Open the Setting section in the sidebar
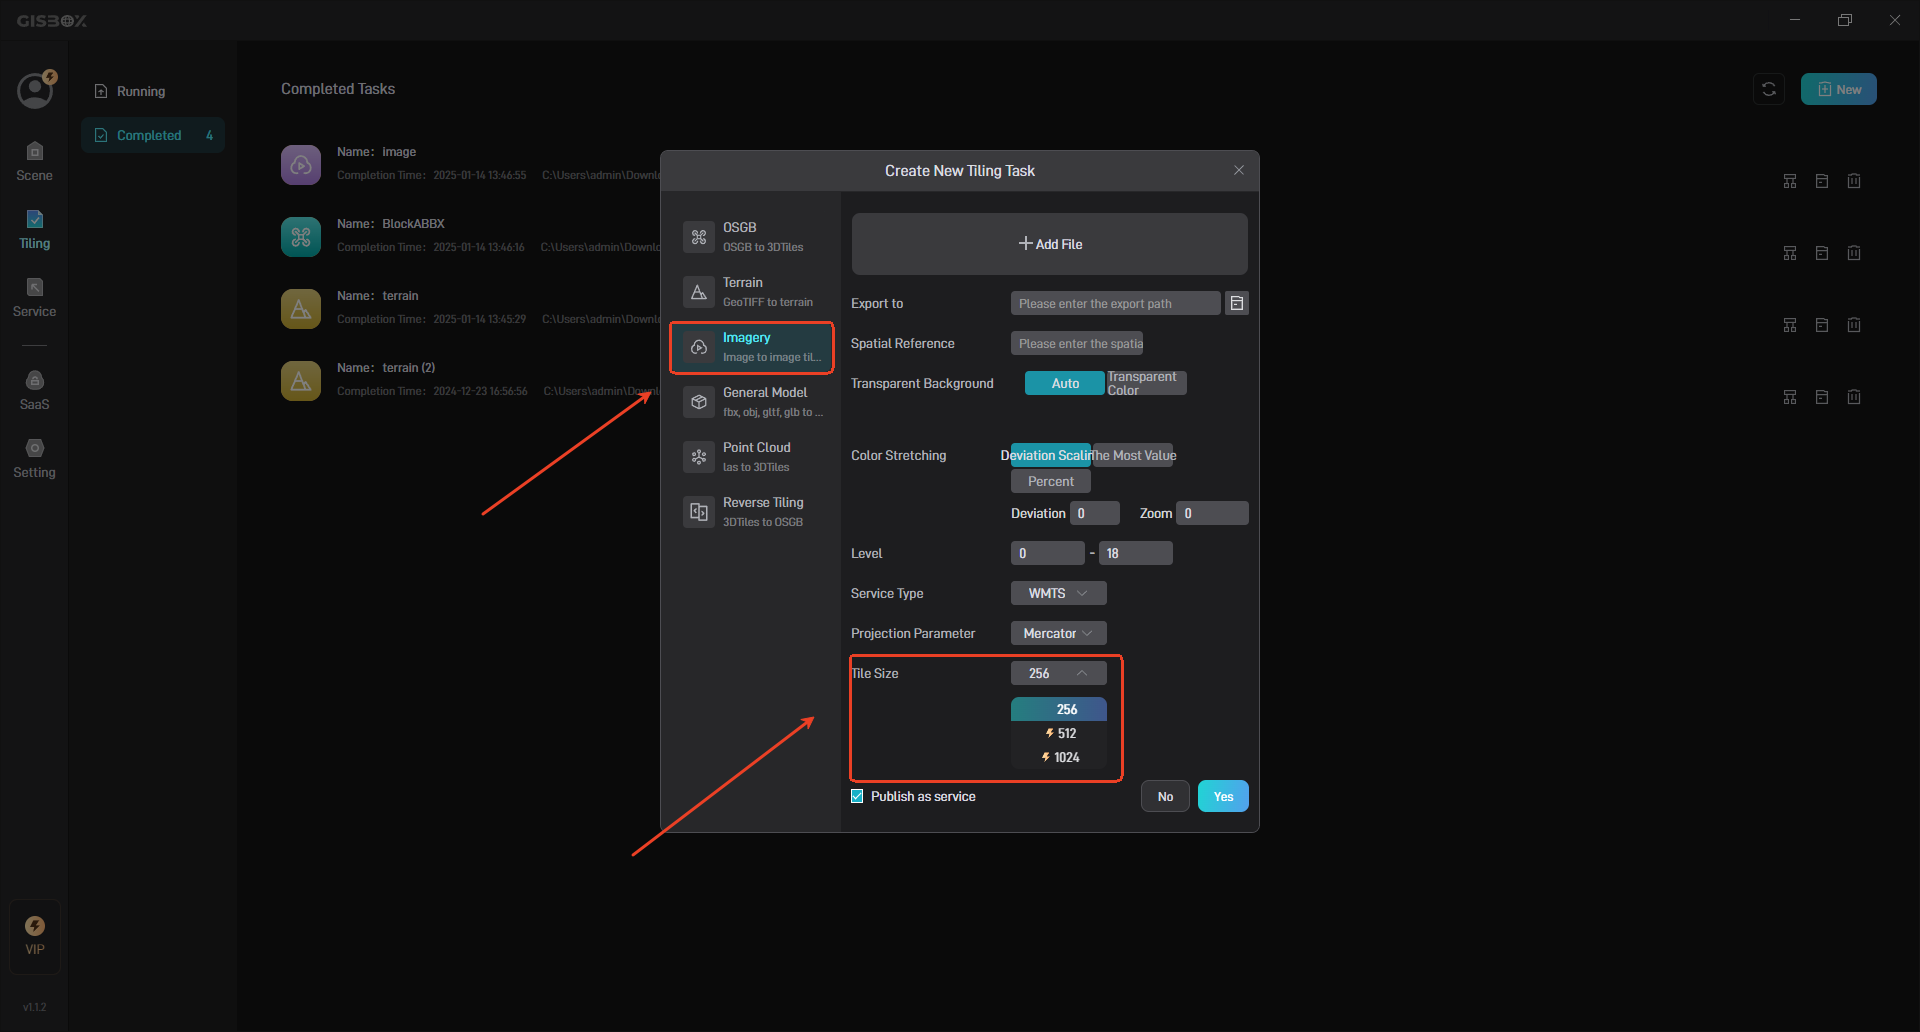This screenshot has width=1920, height=1032. 34,459
